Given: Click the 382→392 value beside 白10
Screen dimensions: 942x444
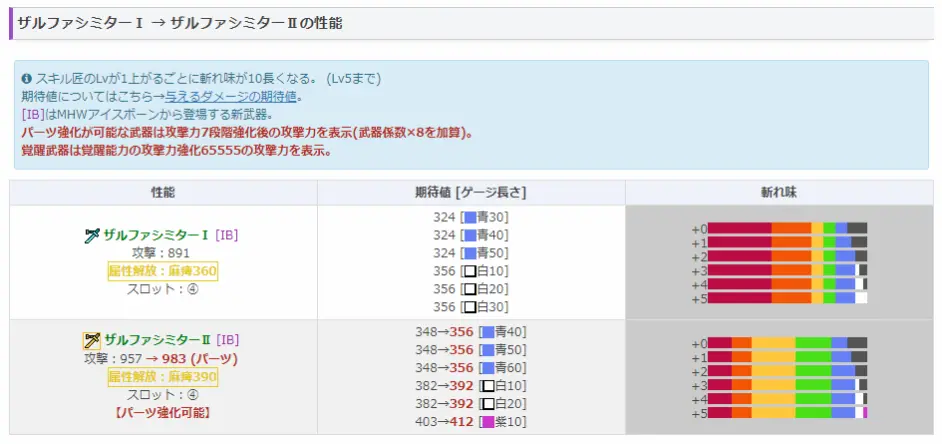Looking at the screenshot, I should tap(444, 386).
